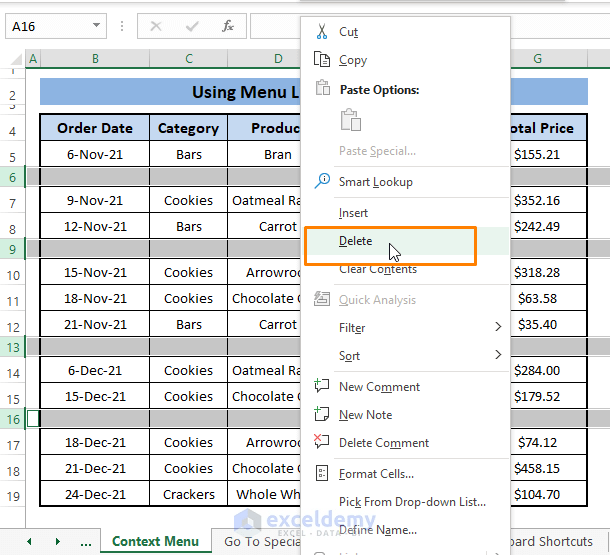Click the Smart Lookup magnifier icon
The height and width of the screenshot is (555, 610).
pyautogui.click(x=322, y=181)
